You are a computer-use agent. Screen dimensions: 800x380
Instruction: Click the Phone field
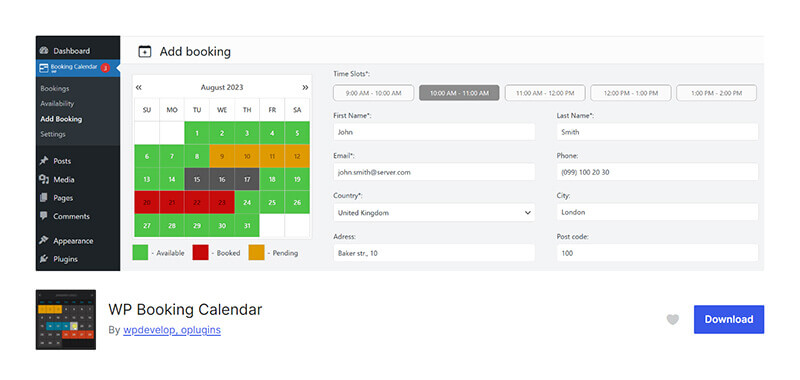[657, 172]
